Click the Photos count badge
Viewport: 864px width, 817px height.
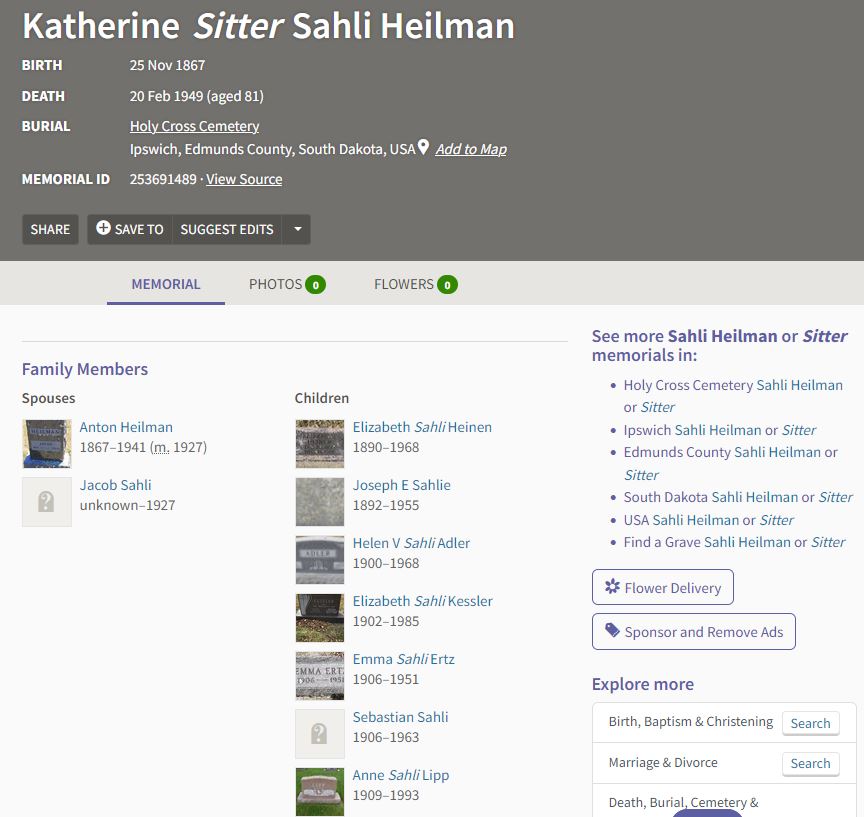click(x=316, y=285)
